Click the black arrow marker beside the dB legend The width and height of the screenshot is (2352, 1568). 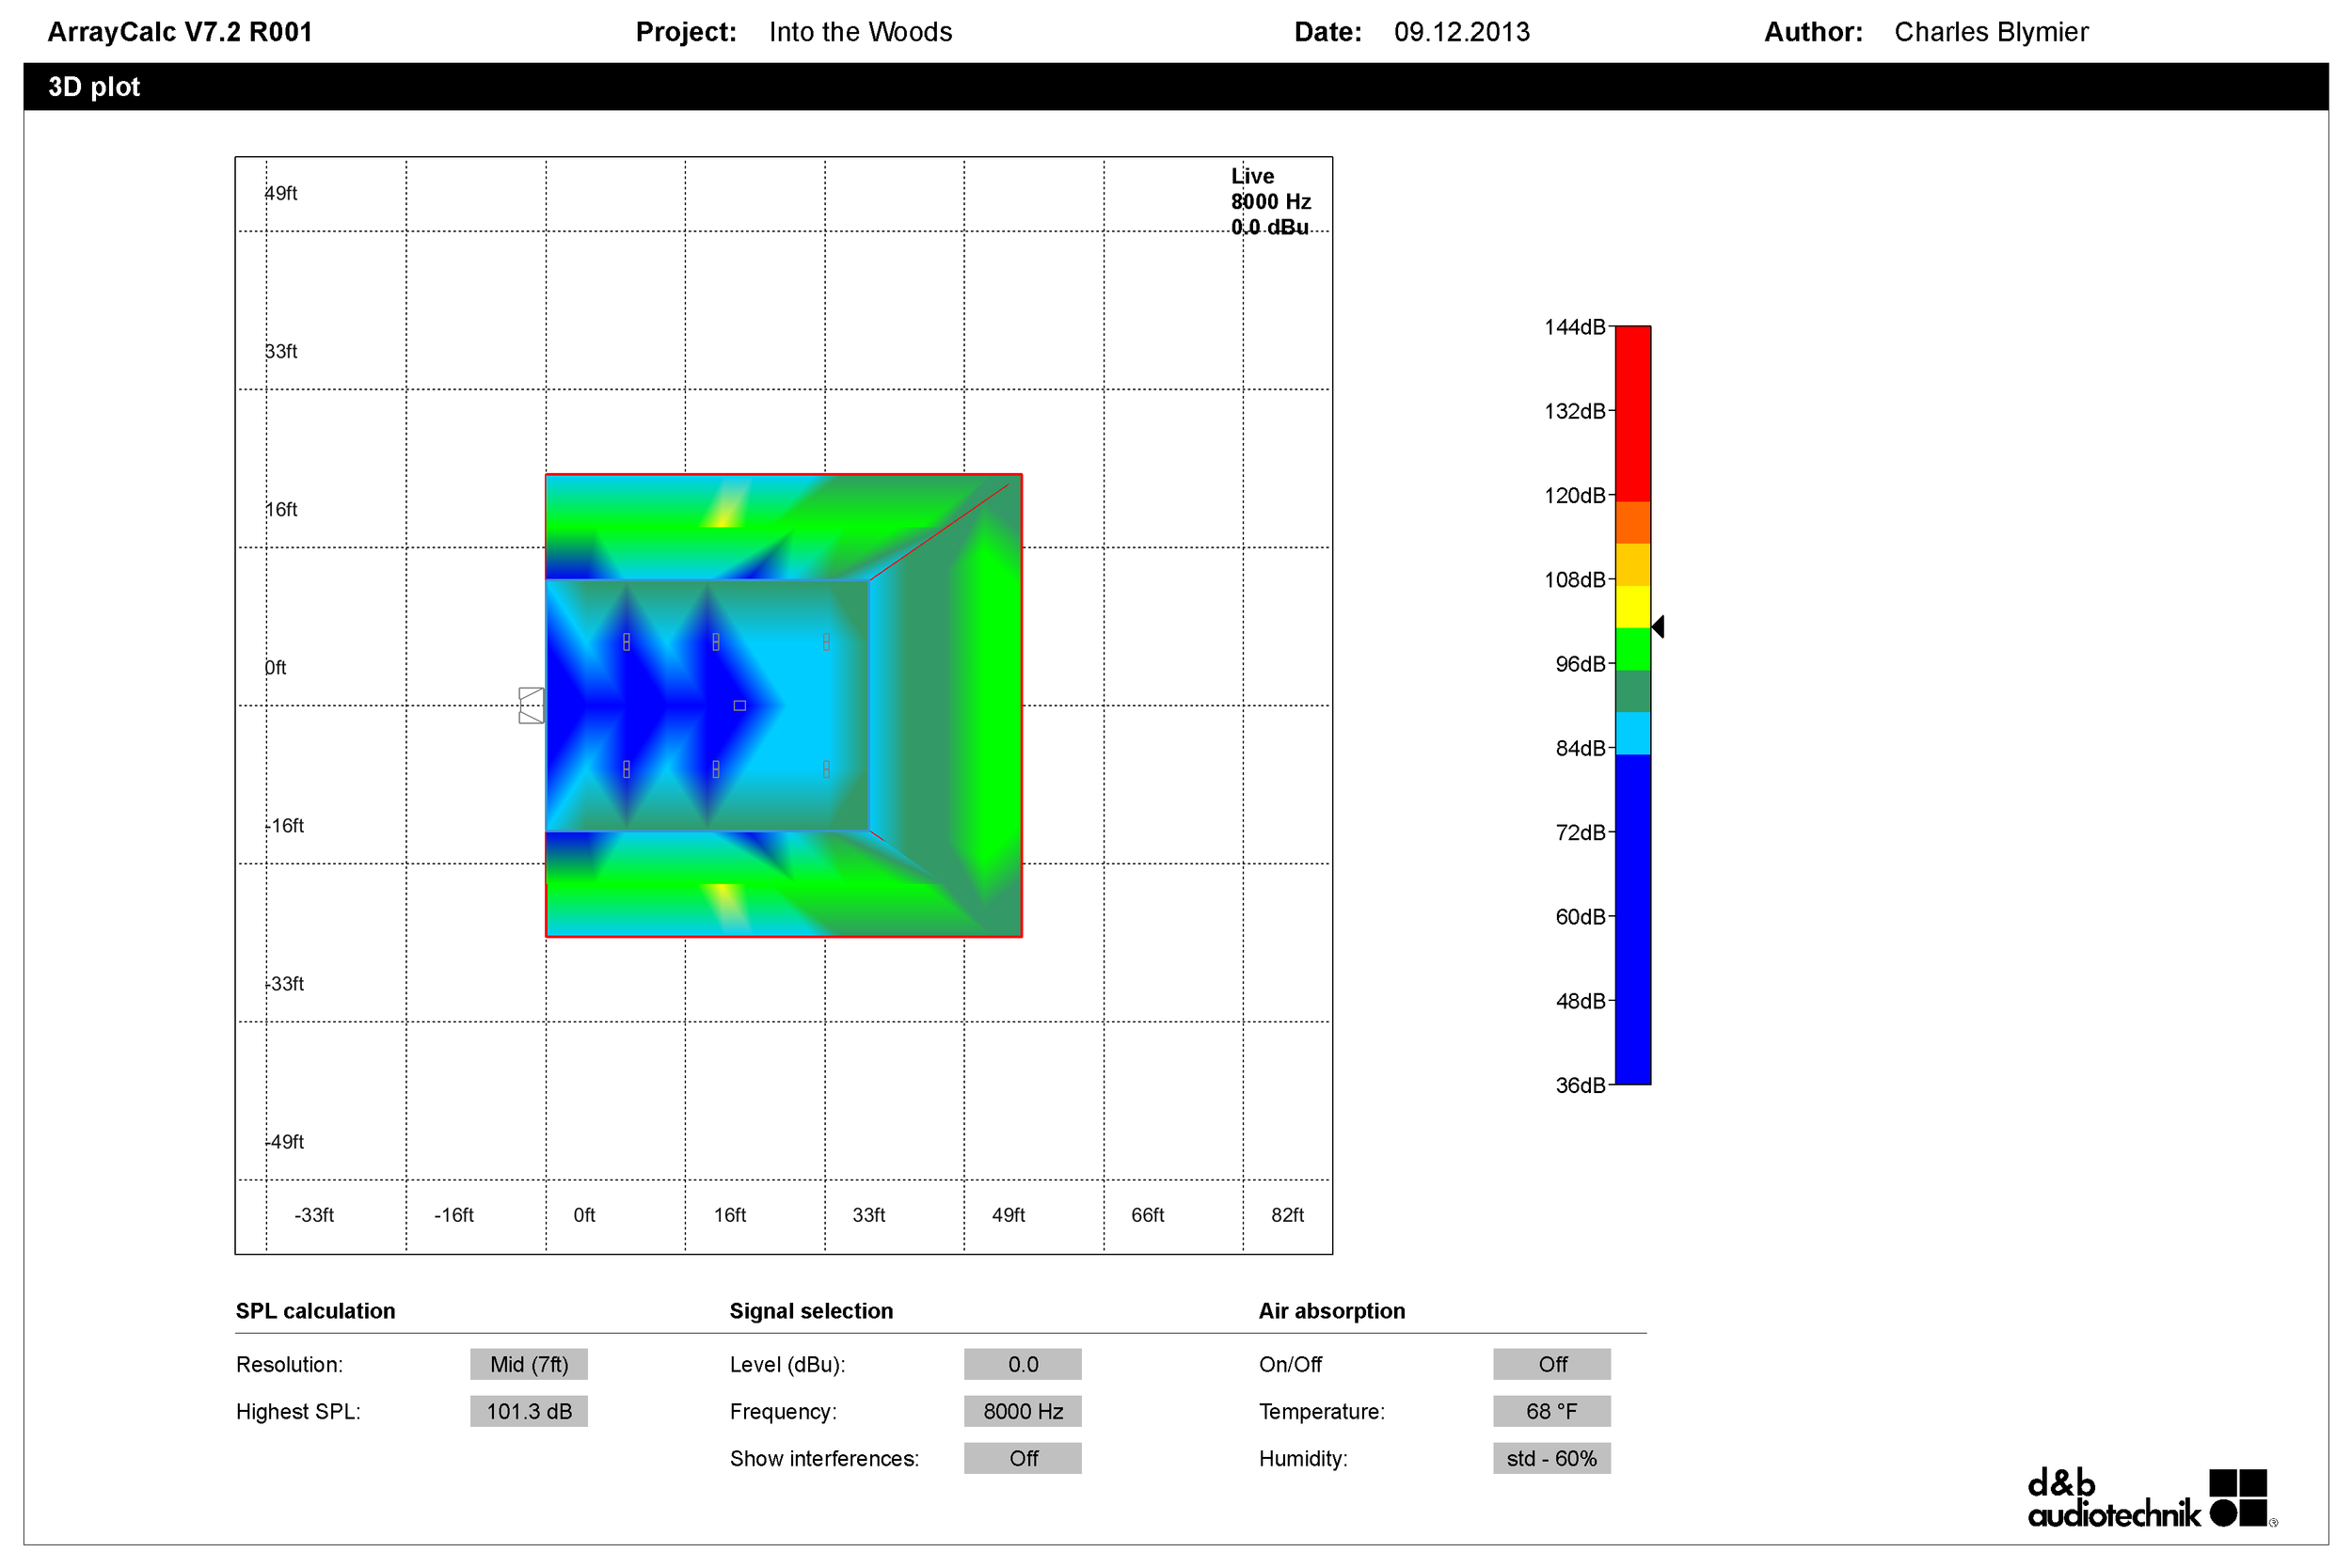(1658, 627)
